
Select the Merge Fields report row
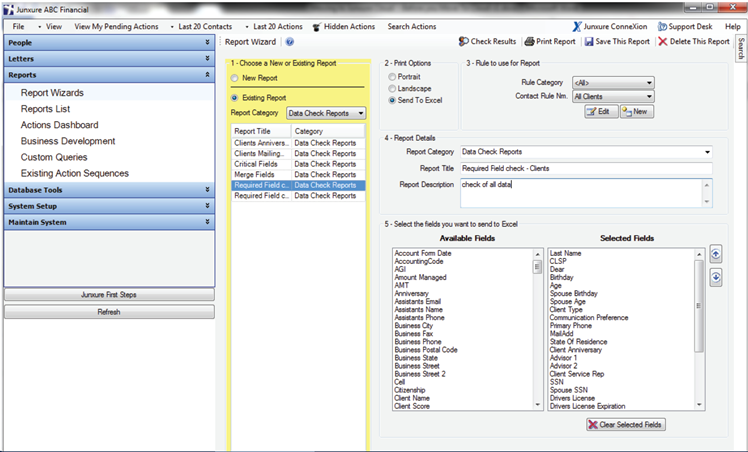click(298, 175)
